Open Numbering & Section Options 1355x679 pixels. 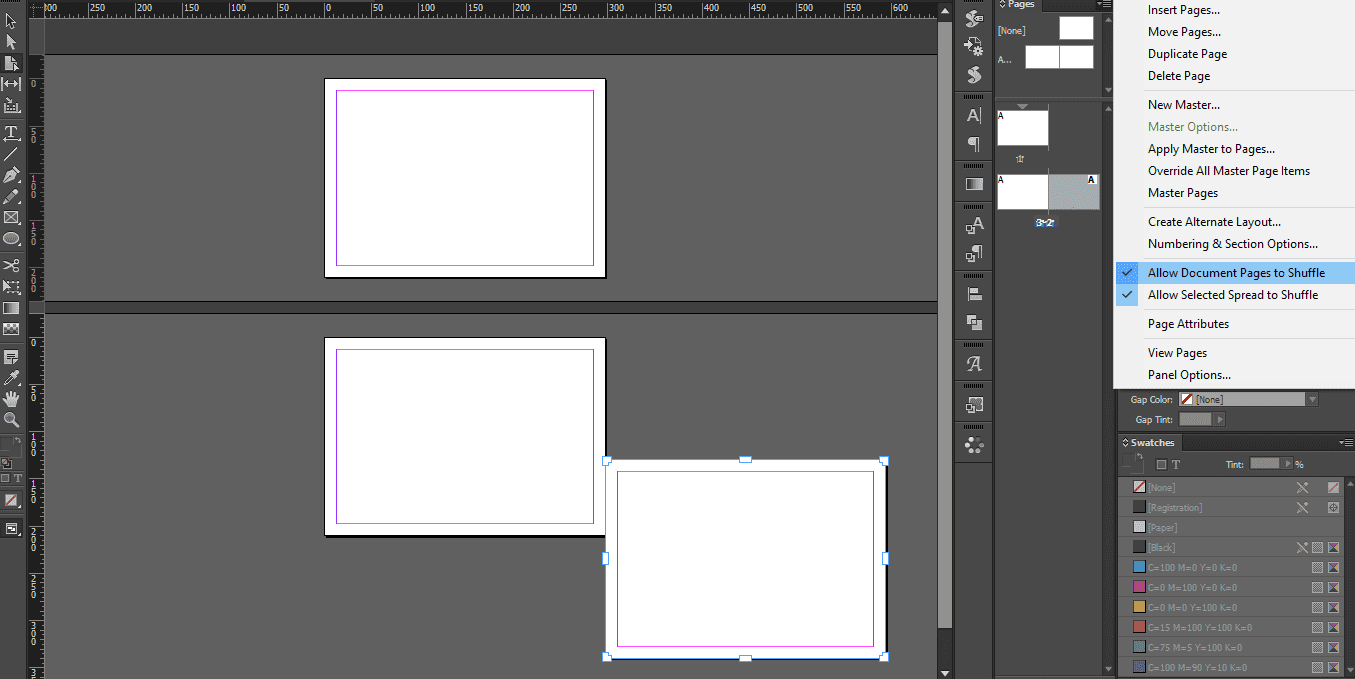pyautogui.click(x=1234, y=244)
